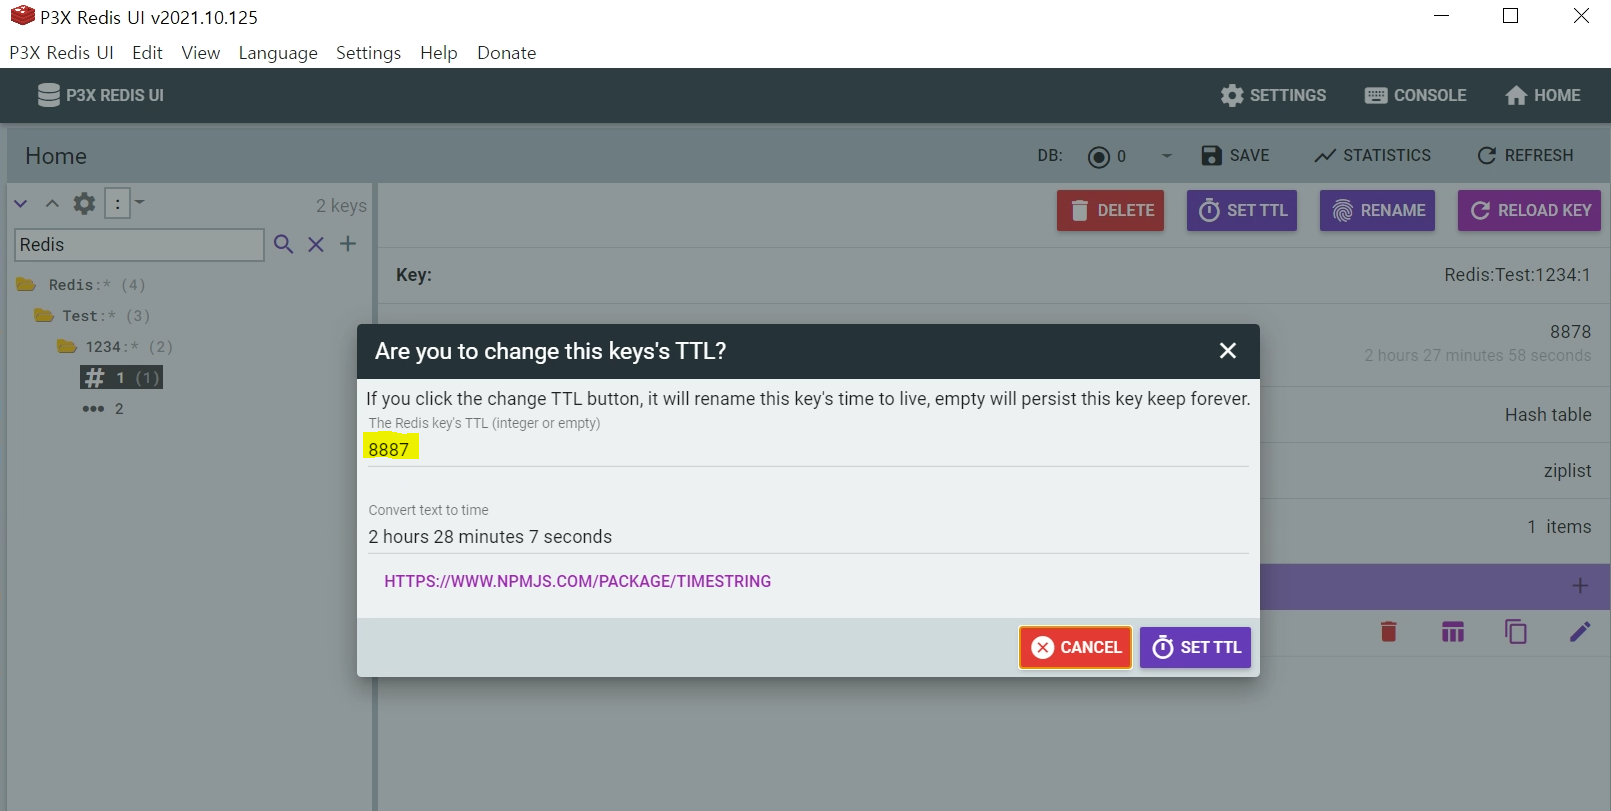
Task: Click the Convert text to time field
Action: [808, 537]
